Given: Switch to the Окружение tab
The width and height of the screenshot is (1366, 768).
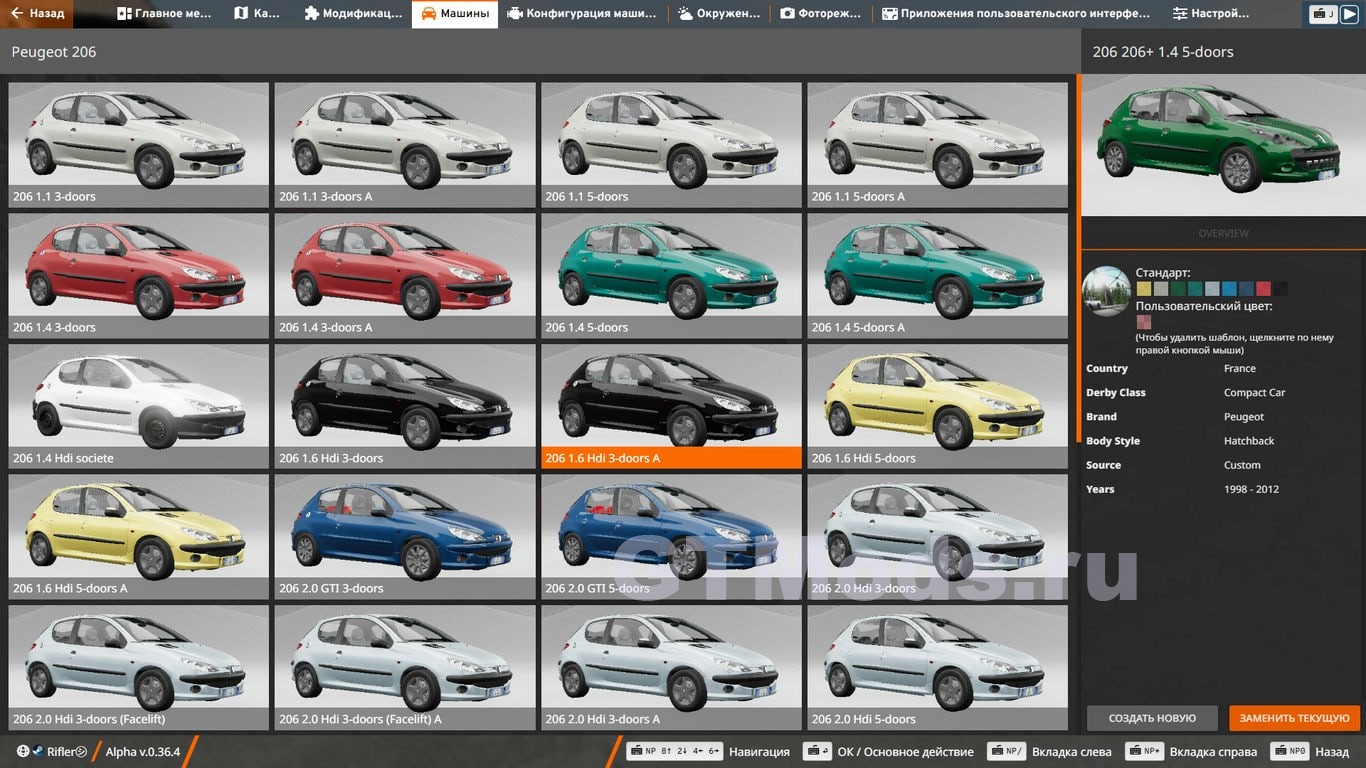Looking at the screenshot, I should [720, 14].
